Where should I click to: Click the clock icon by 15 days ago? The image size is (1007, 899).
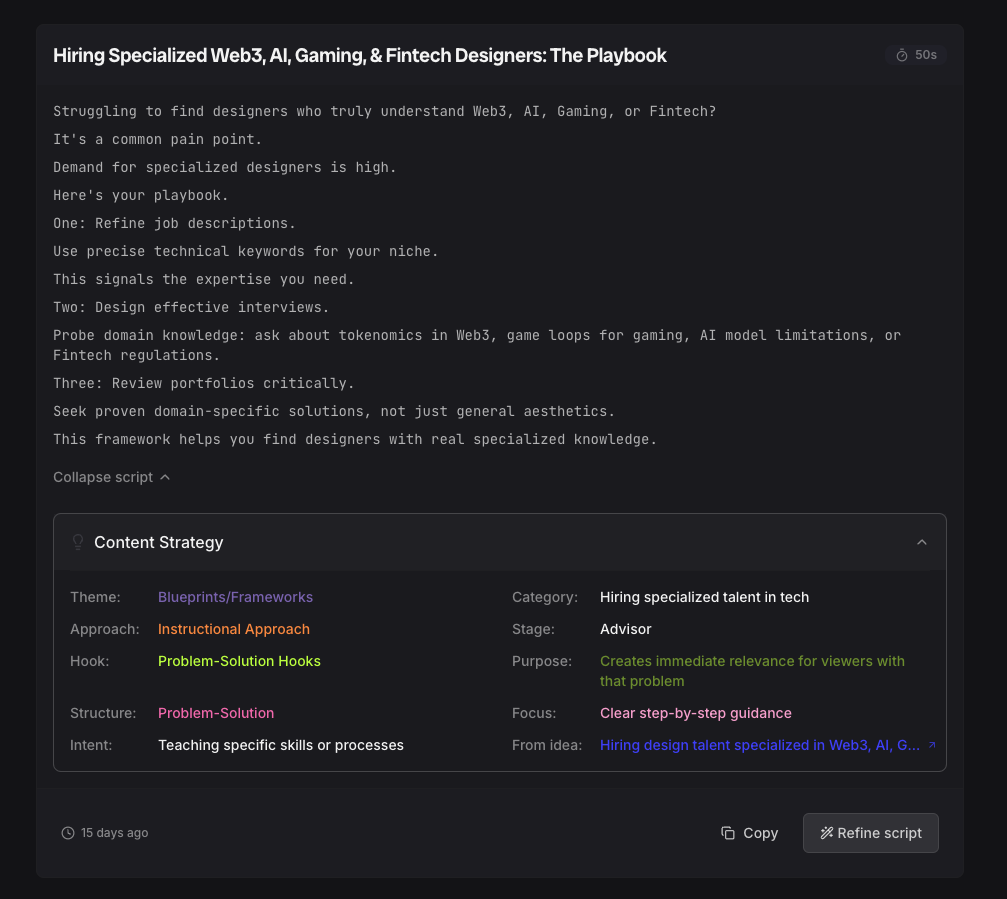click(x=68, y=833)
